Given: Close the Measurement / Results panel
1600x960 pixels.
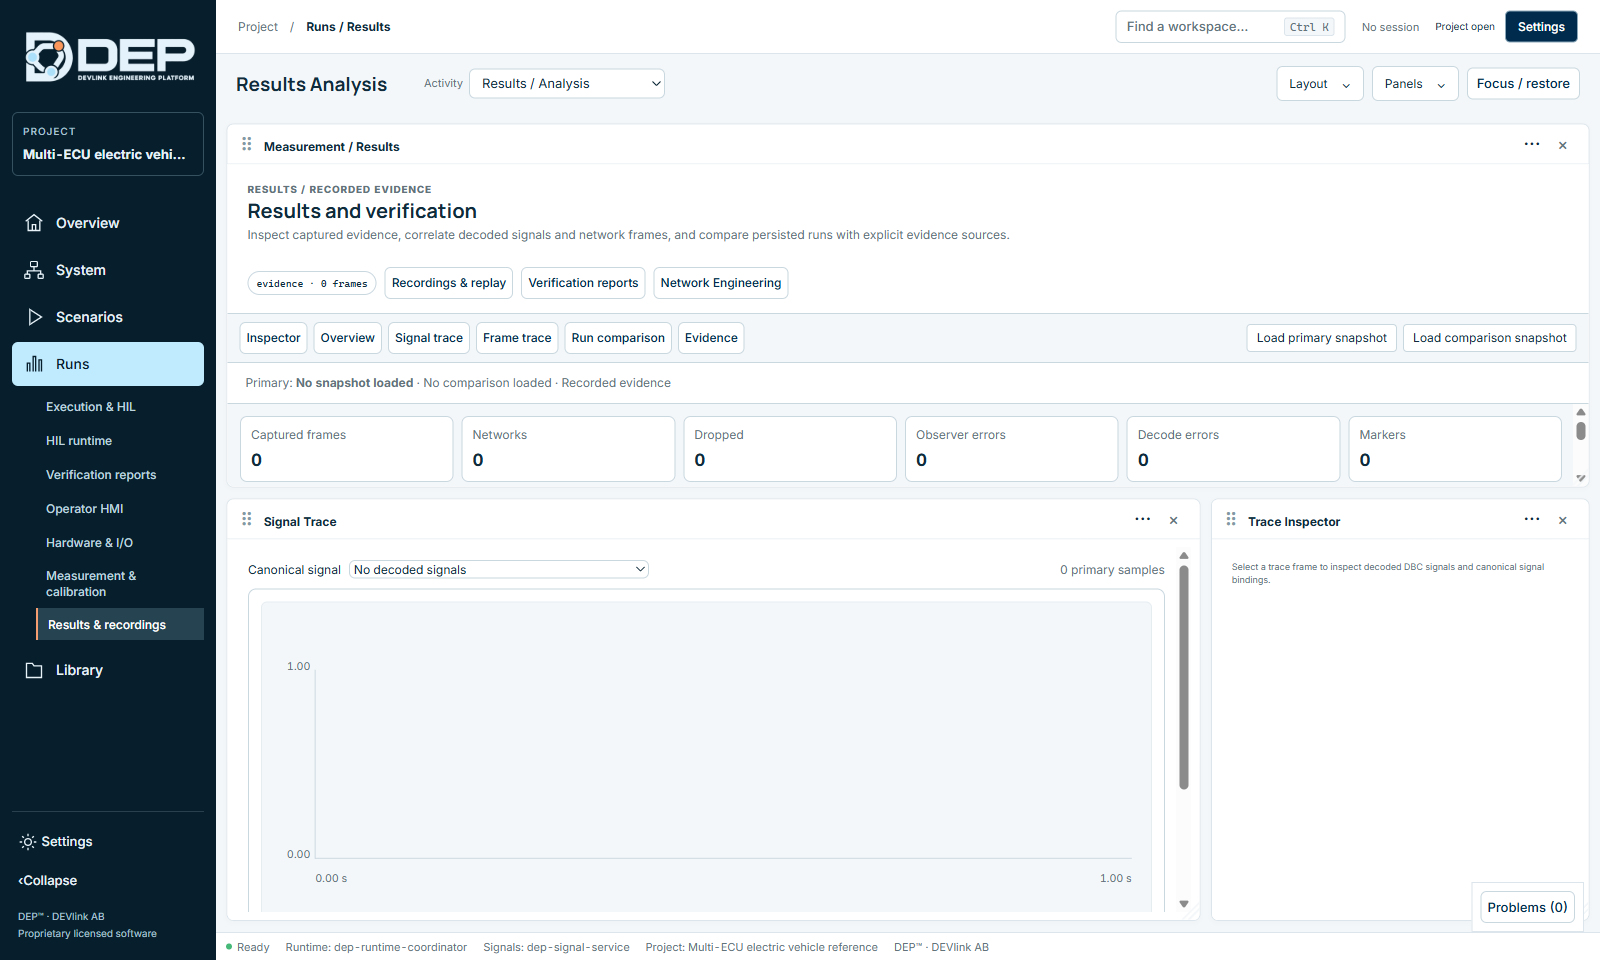Looking at the screenshot, I should pyautogui.click(x=1563, y=146).
